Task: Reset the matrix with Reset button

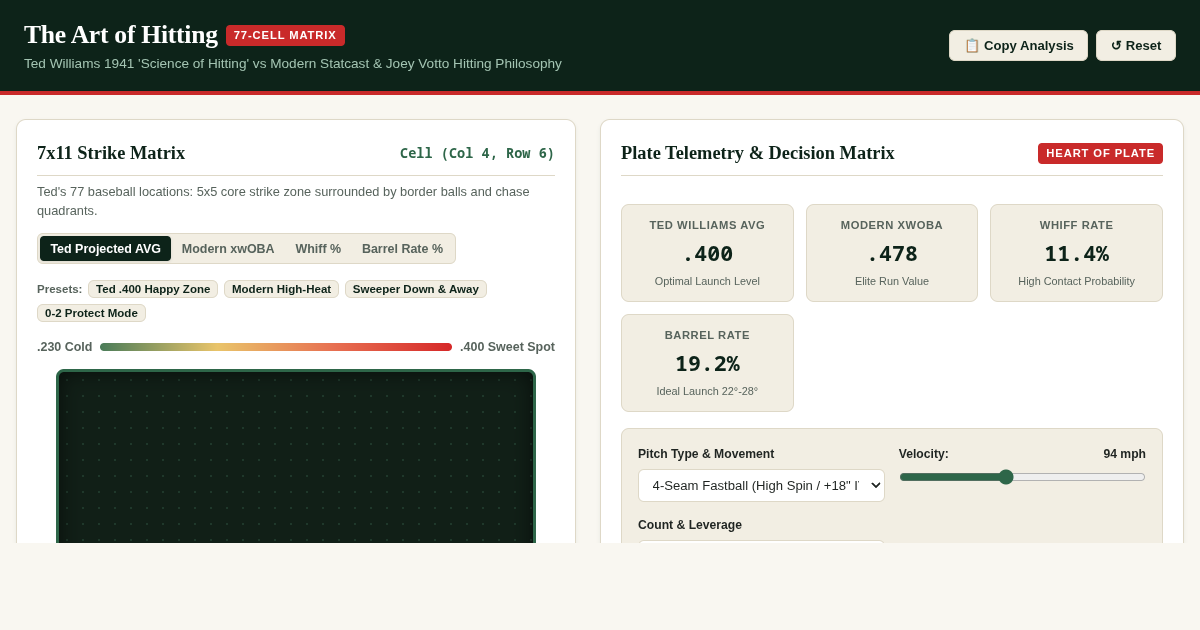Action: click(x=1136, y=45)
